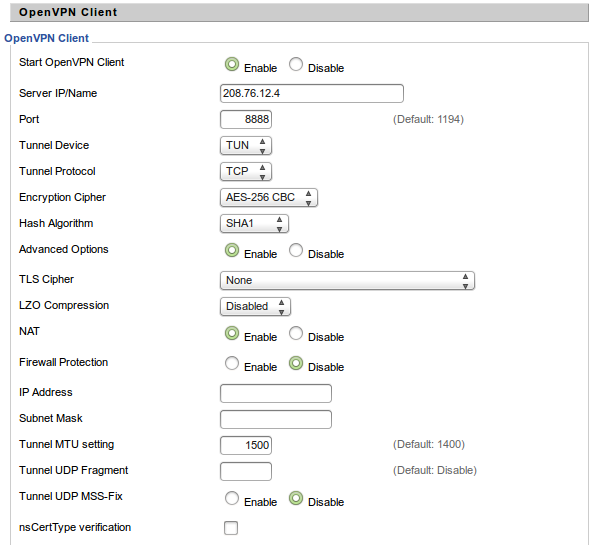
Task: Tick the nsCertType verification checkbox
Action: (231, 528)
